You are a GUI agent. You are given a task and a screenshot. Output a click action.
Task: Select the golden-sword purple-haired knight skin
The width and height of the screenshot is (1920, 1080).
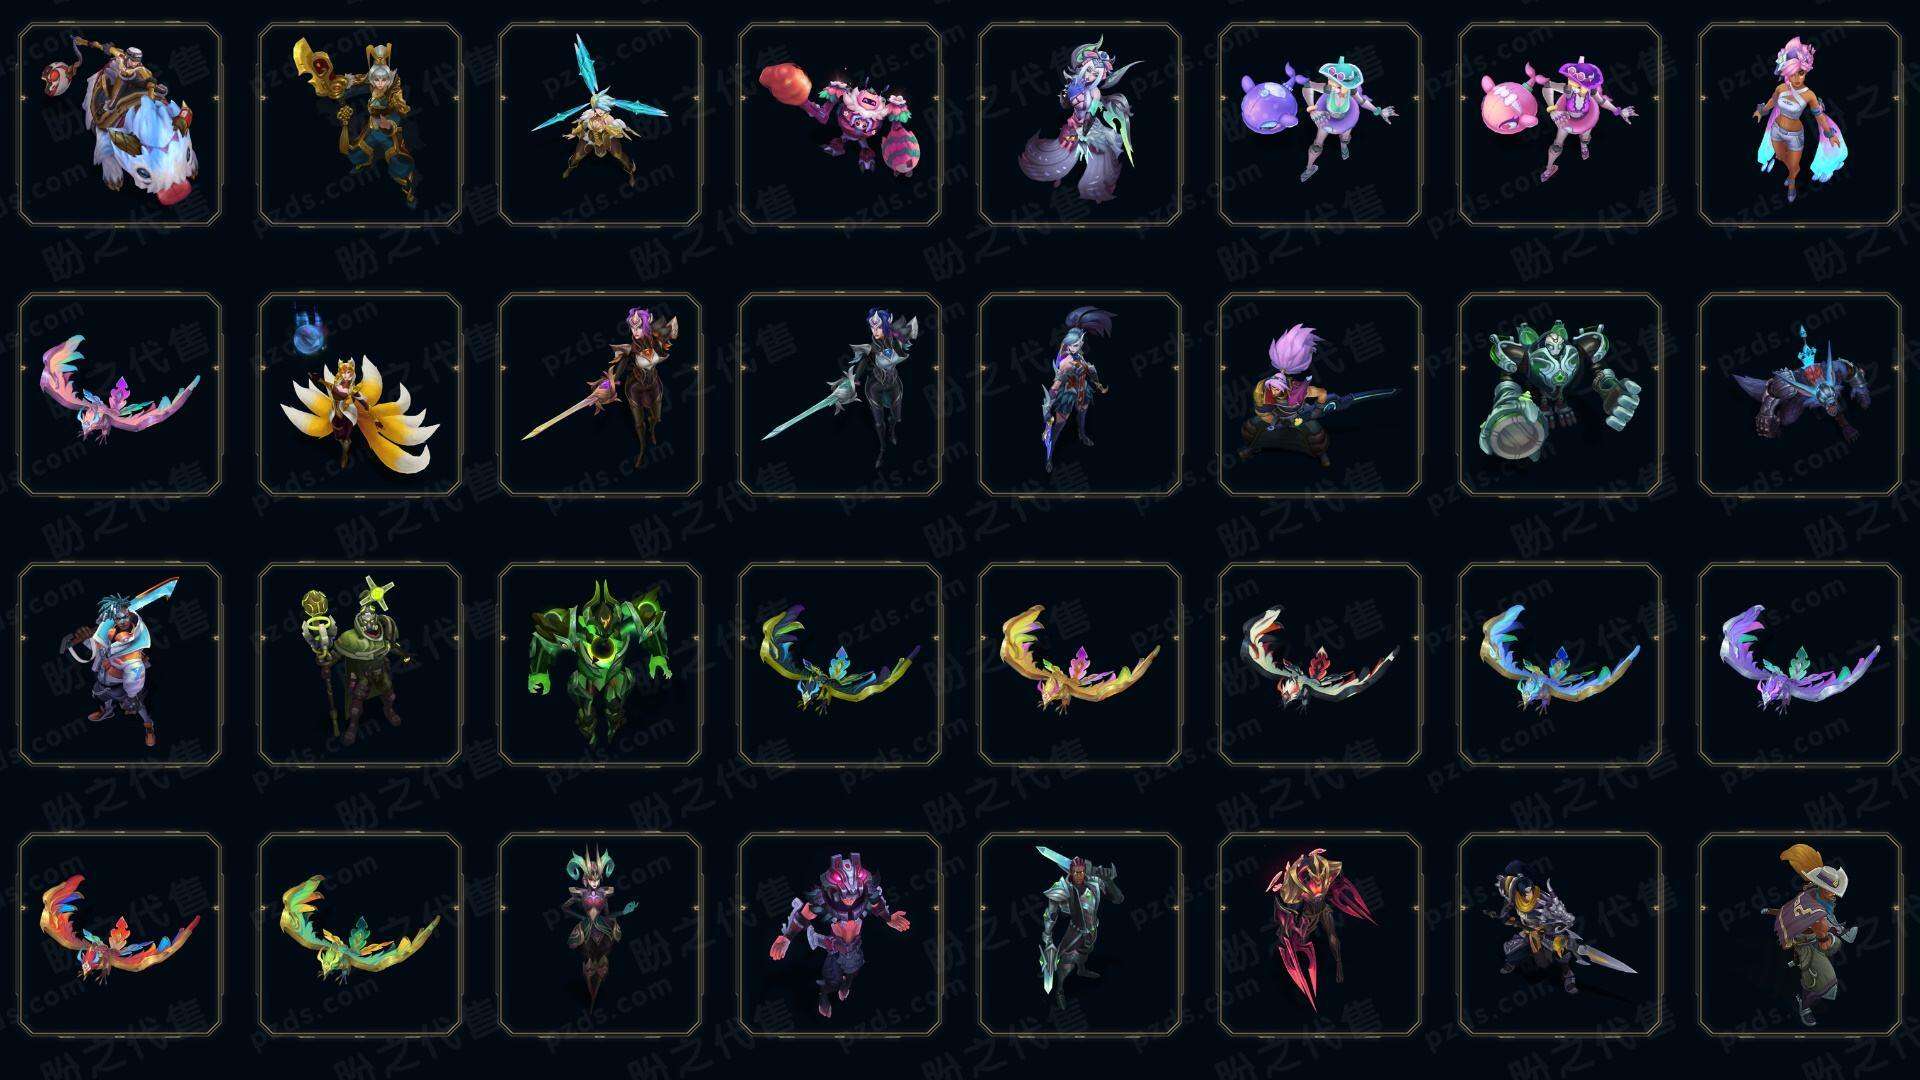600,394
